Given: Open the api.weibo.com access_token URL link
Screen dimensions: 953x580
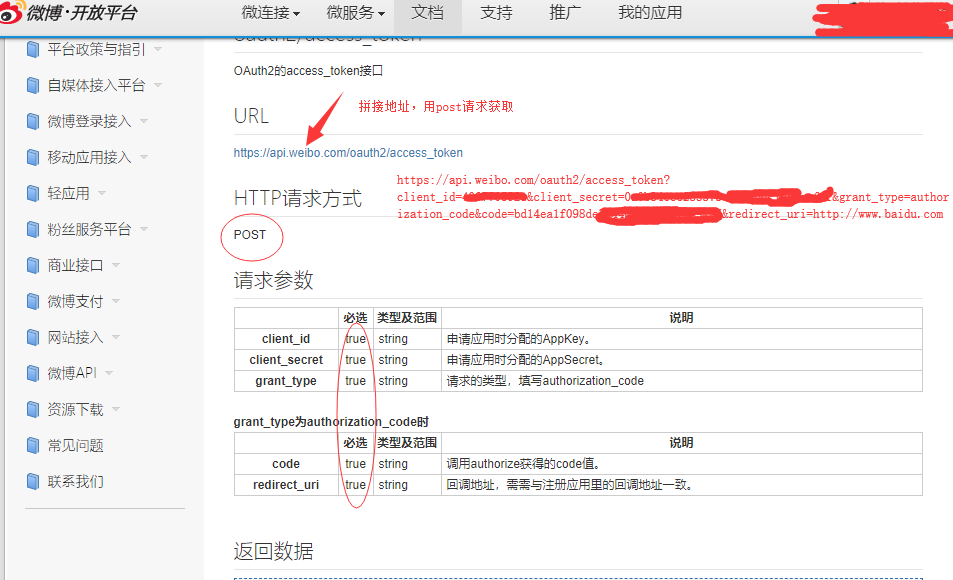Looking at the screenshot, I should click(x=348, y=153).
